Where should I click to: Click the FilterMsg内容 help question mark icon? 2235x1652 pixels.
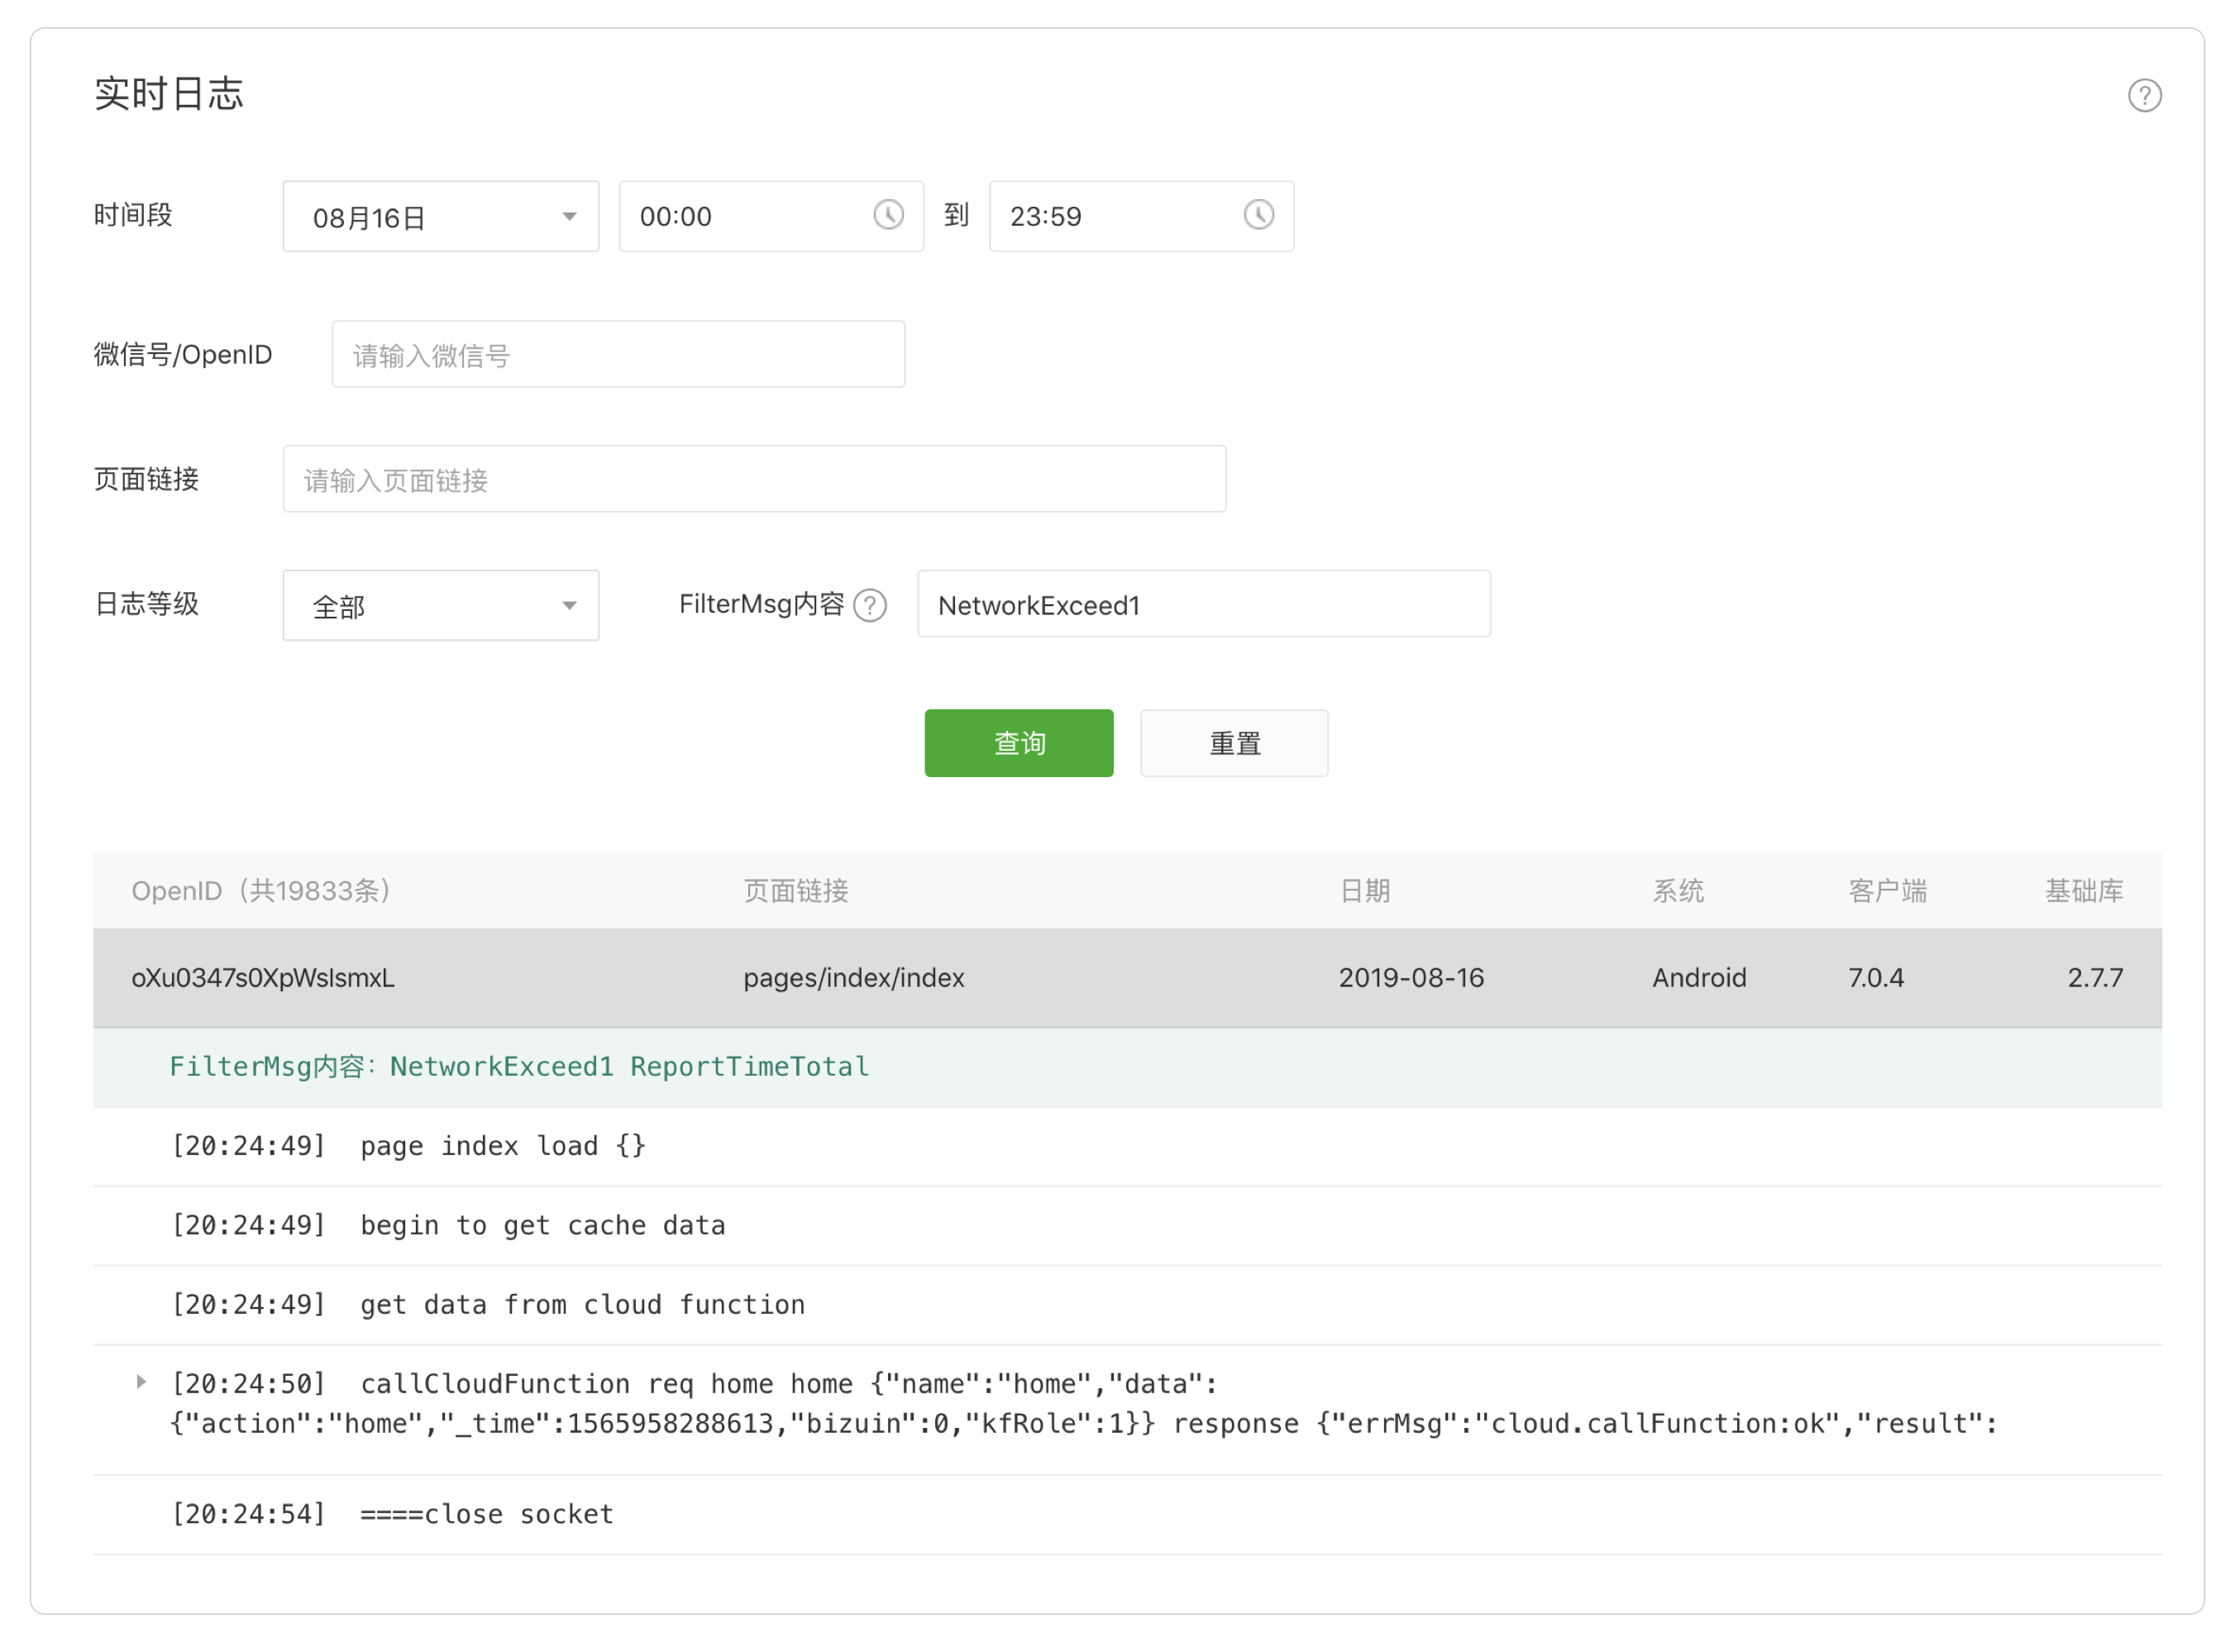[870, 606]
